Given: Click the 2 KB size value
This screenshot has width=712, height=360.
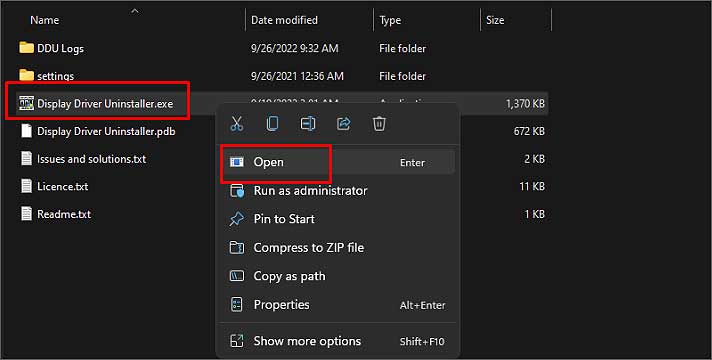Looking at the screenshot, I should (x=534, y=159).
